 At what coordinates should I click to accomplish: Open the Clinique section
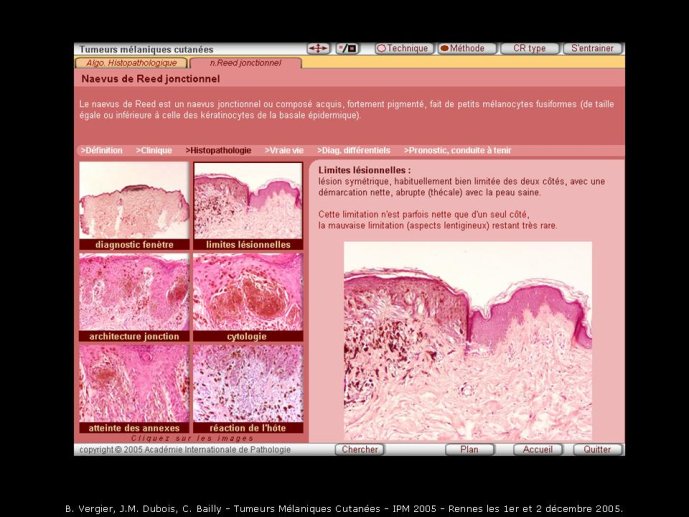point(154,150)
